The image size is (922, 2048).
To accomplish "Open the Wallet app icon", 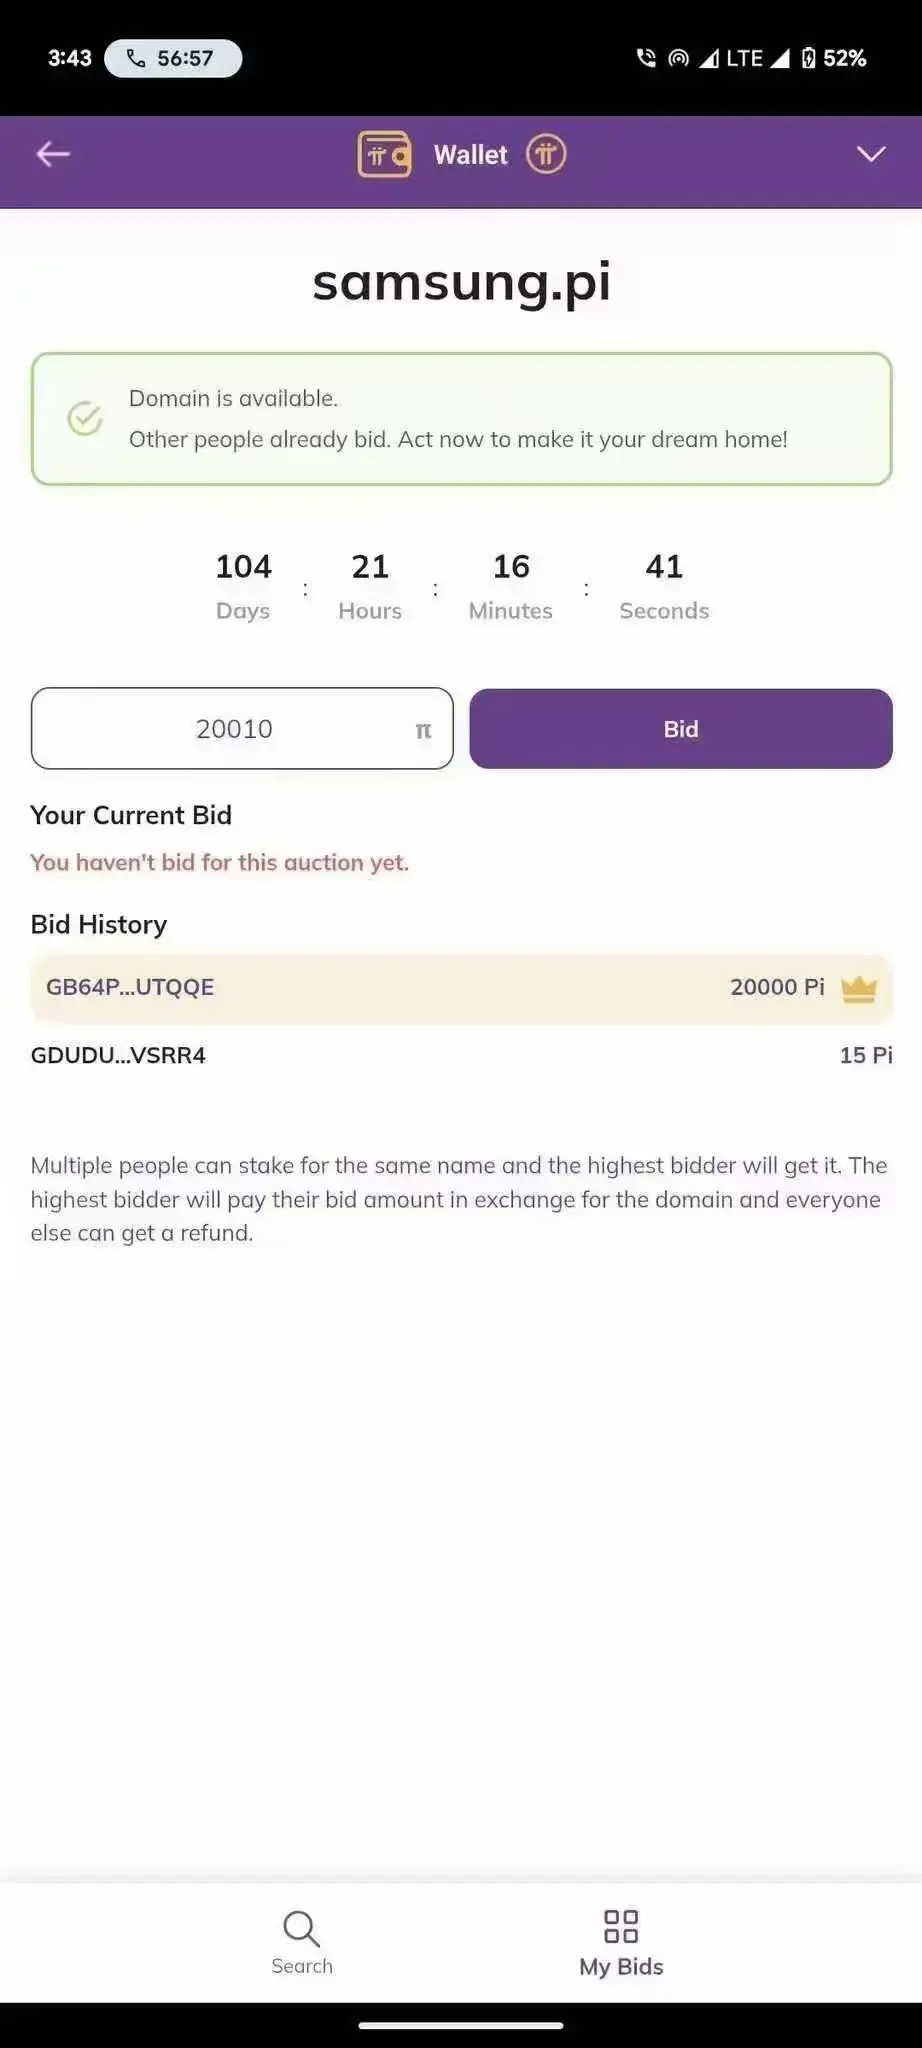I will point(384,155).
